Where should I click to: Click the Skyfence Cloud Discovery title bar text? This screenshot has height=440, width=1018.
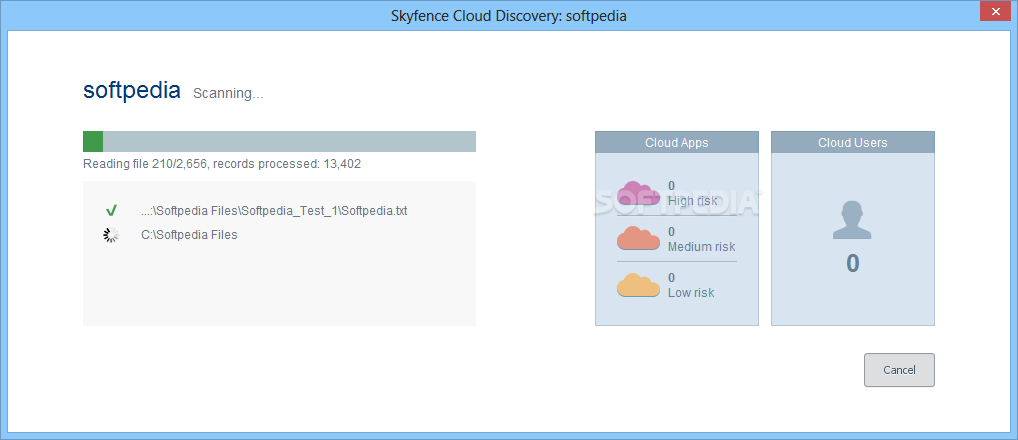point(508,16)
